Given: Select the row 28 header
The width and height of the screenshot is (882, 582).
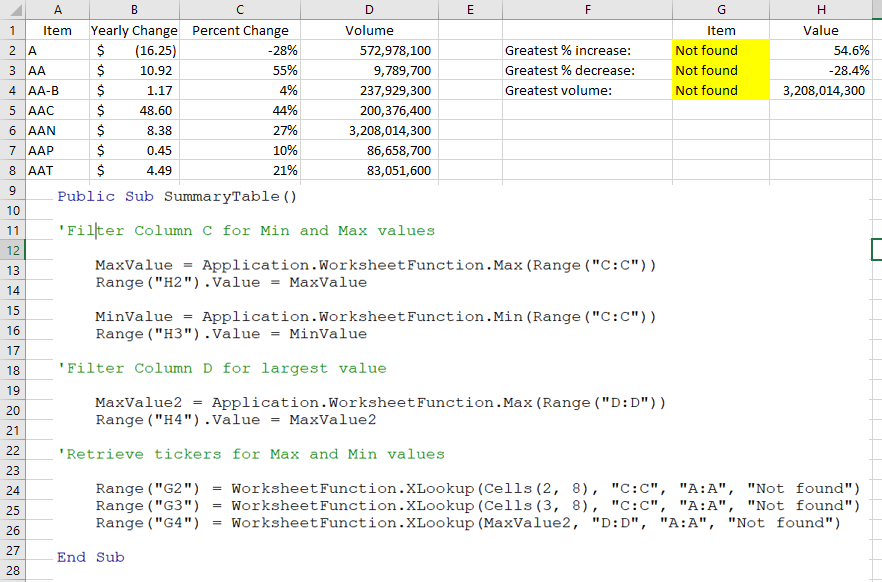Looking at the screenshot, I should [x=12, y=570].
